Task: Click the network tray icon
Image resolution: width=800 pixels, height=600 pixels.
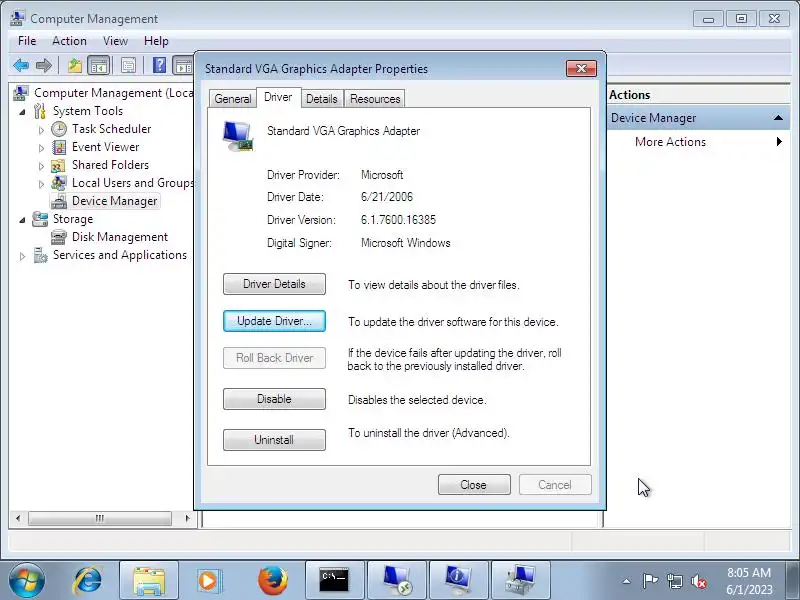Action: point(674,581)
